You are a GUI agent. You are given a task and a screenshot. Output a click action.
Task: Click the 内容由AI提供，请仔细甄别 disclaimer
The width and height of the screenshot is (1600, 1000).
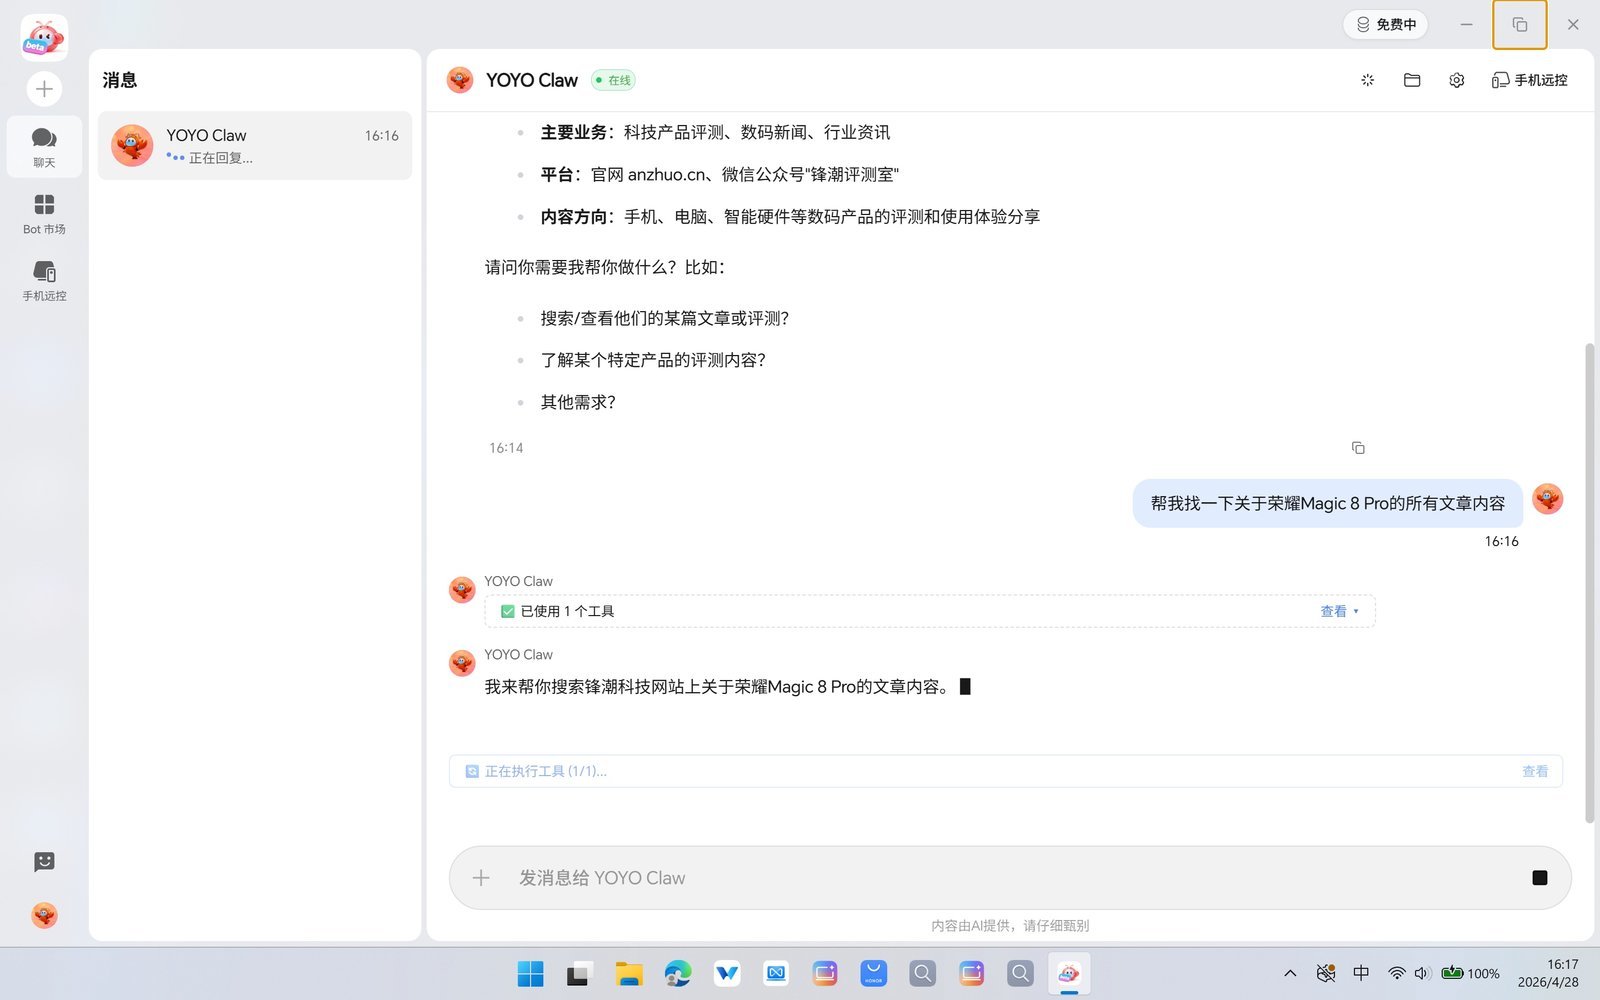pyautogui.click(x=1010, y=926)
